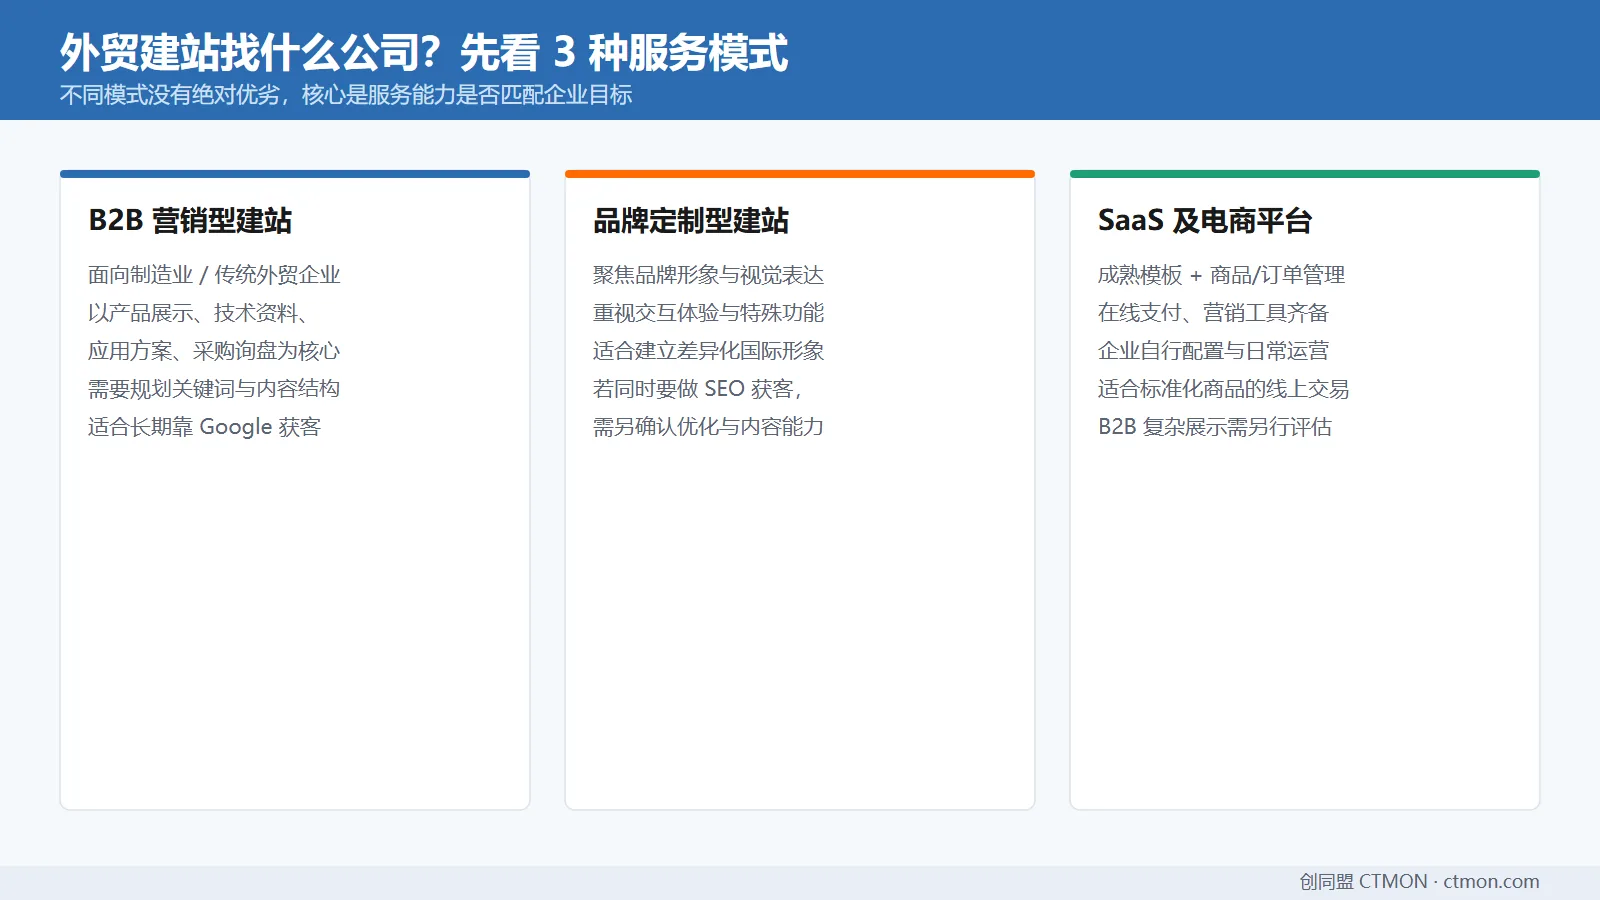Click line '适合标准化商品的线上交易'
Viewport: 1600px width, 900px height.
(x=1224, y=389)
